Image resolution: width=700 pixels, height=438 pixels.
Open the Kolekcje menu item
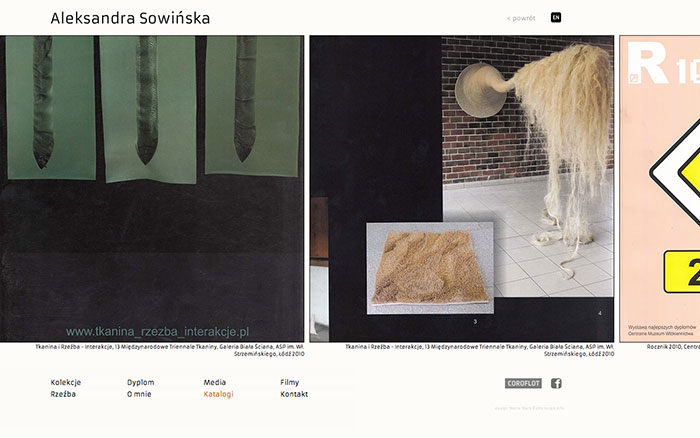coord(66,382)
